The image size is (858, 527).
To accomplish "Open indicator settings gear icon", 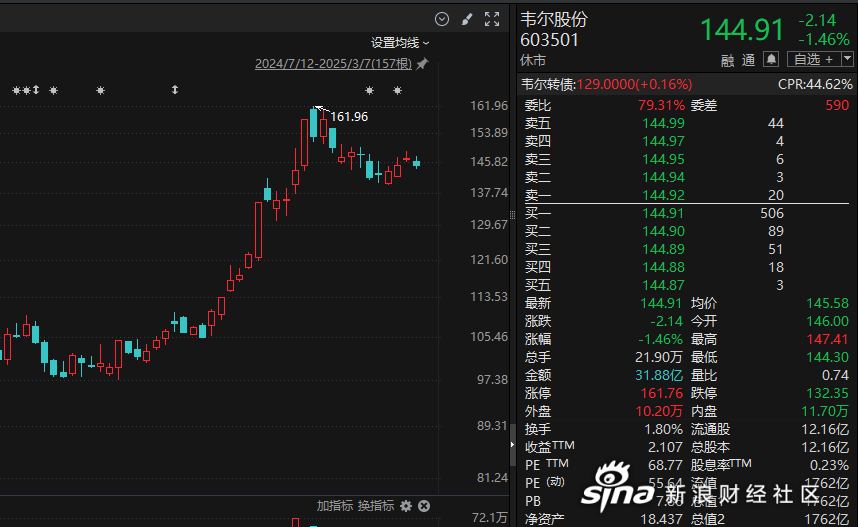I will pos(405,506).
